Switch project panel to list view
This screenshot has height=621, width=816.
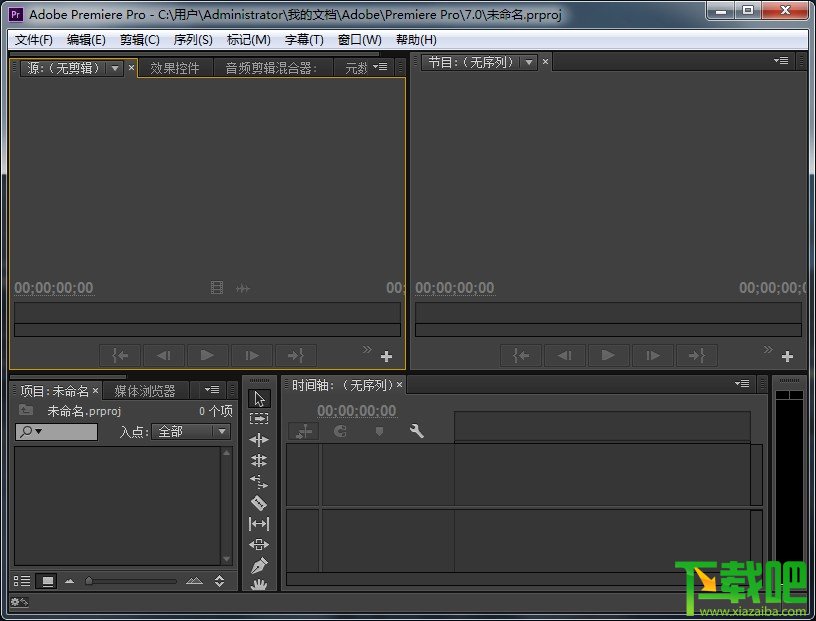22,581
